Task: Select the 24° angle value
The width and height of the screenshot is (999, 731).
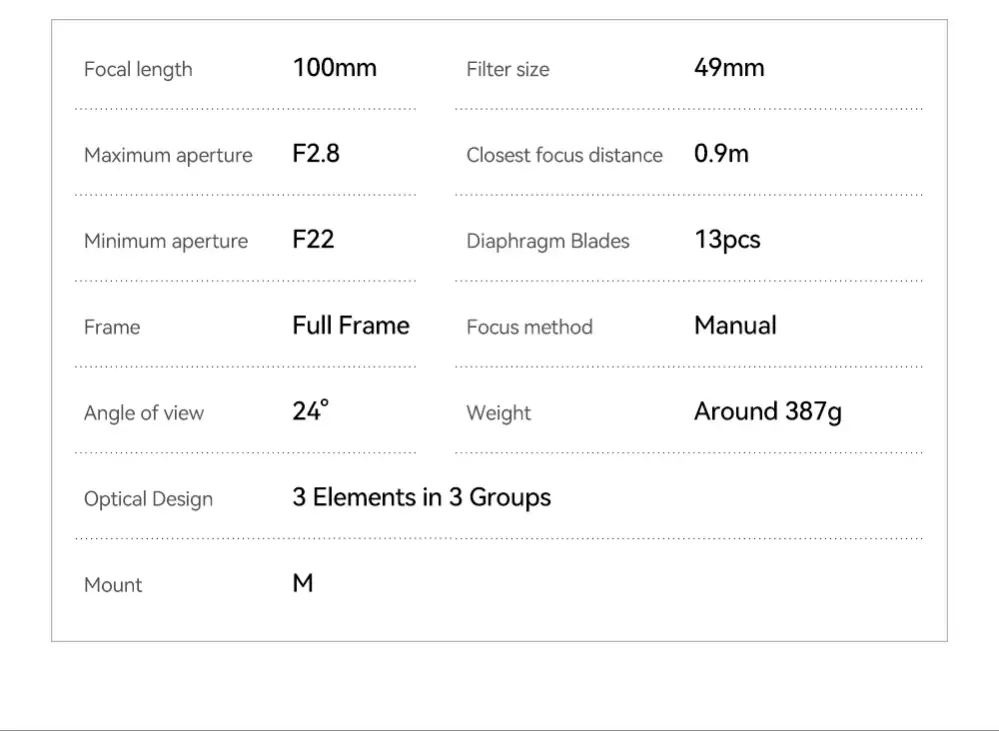Action: click(310, 411)
